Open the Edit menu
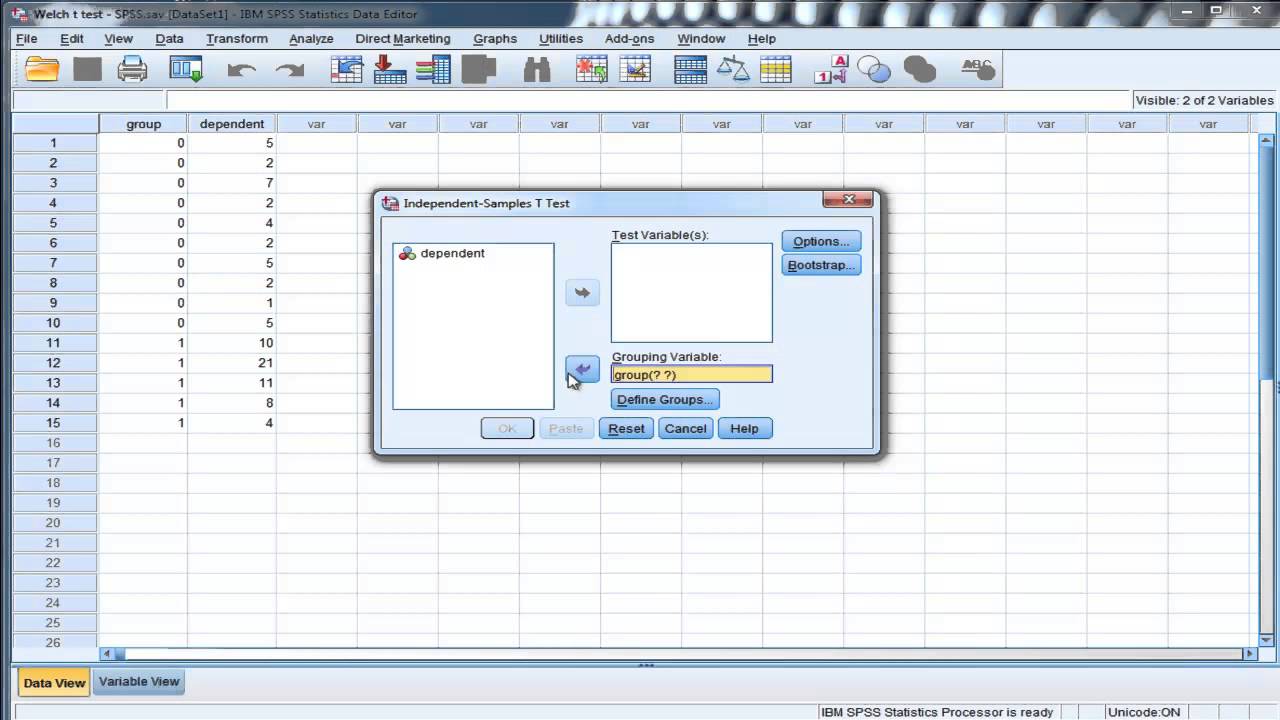The width and height of the screenshot is (1280, 720). [72, 38]
